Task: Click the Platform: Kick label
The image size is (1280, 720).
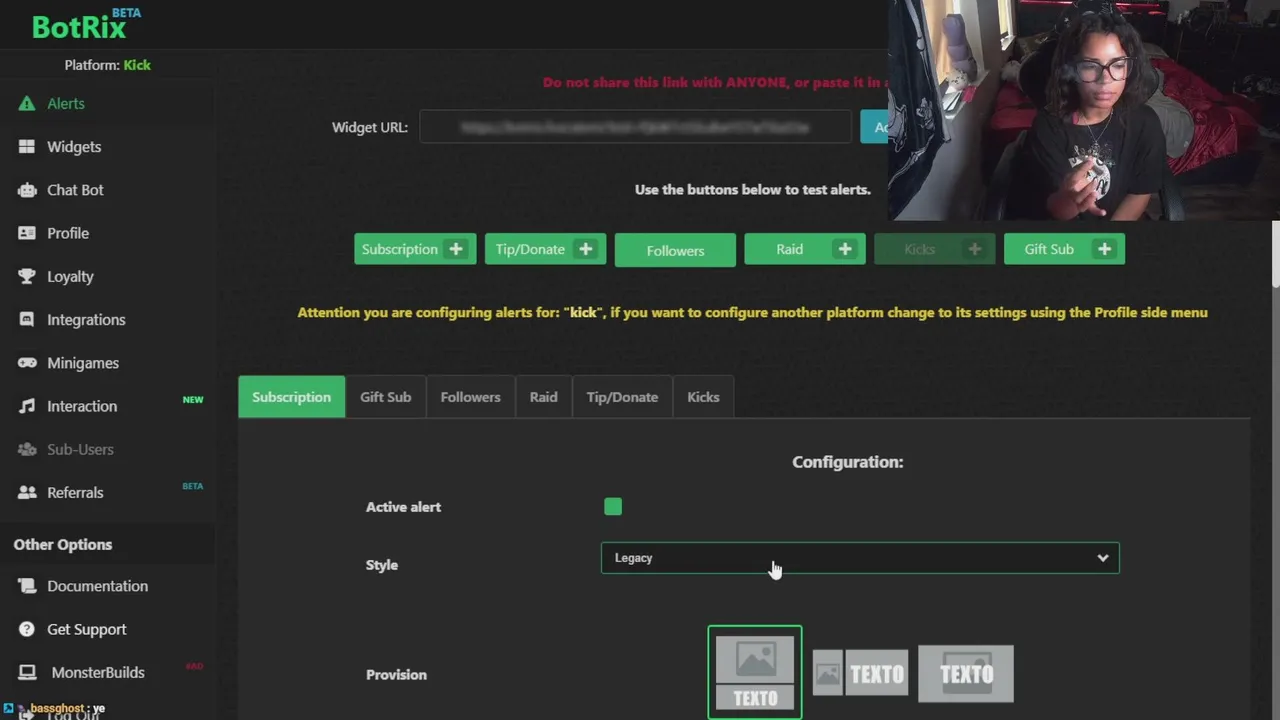Action: 108,65
